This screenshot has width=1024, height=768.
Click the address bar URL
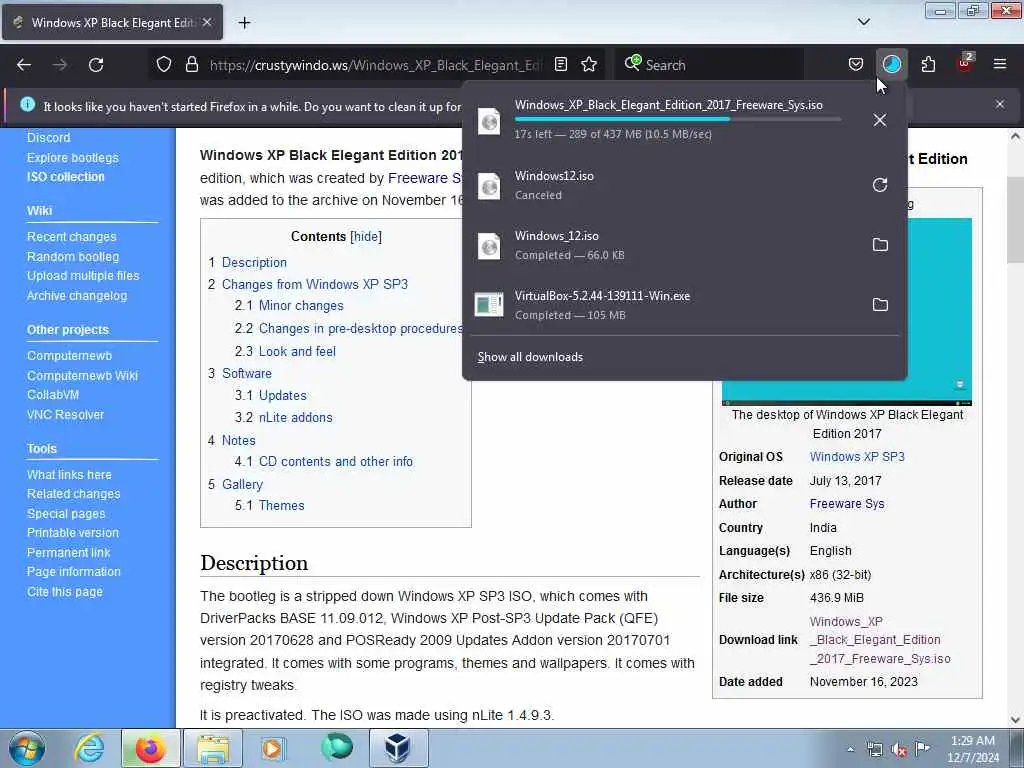point(376,65)
